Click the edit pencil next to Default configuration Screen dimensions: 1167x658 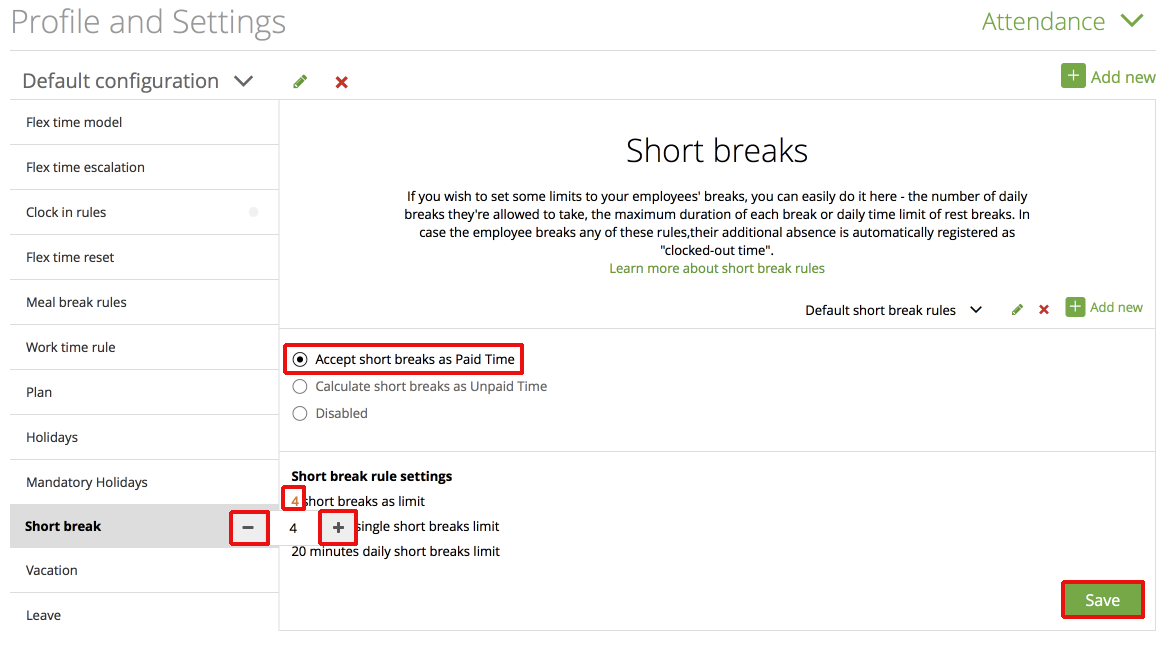pyautogui.click(x=299, y=81)
